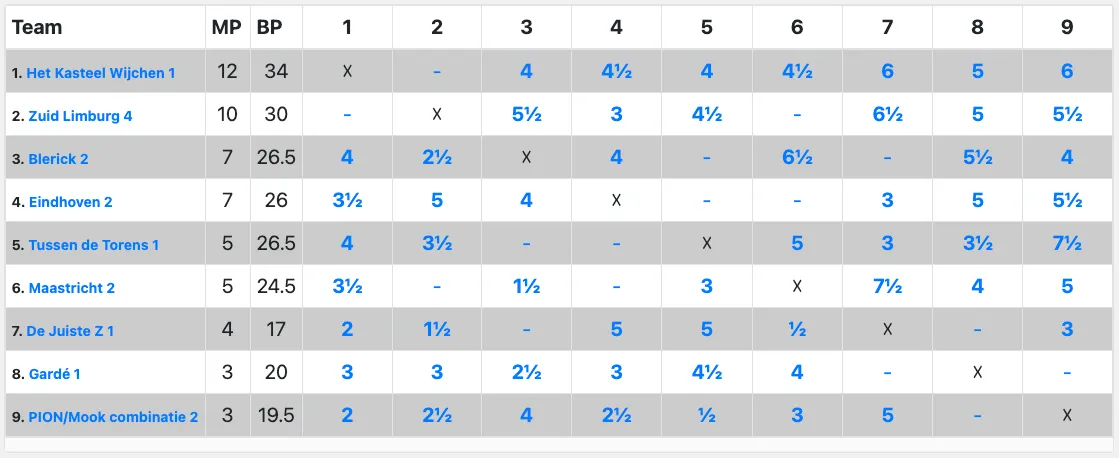The image size is (1119, 458).
Task: Open PION/Mook's ½ result in column 5
Action: 707,415
